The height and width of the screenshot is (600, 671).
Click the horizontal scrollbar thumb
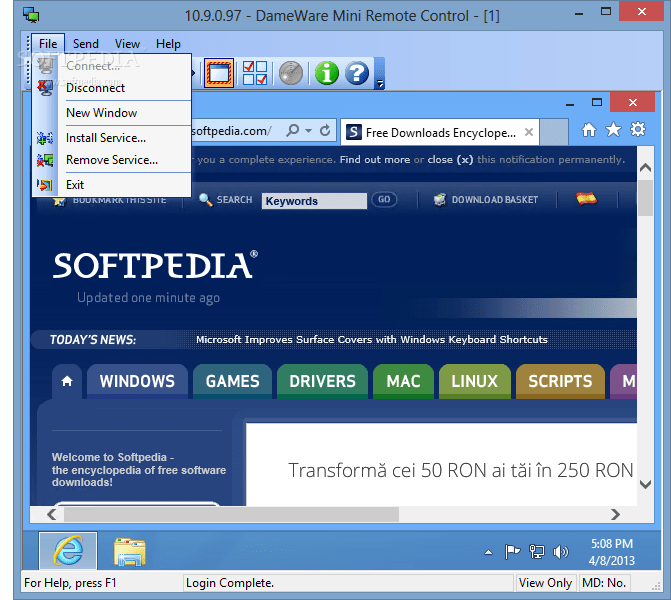[231, 514]
